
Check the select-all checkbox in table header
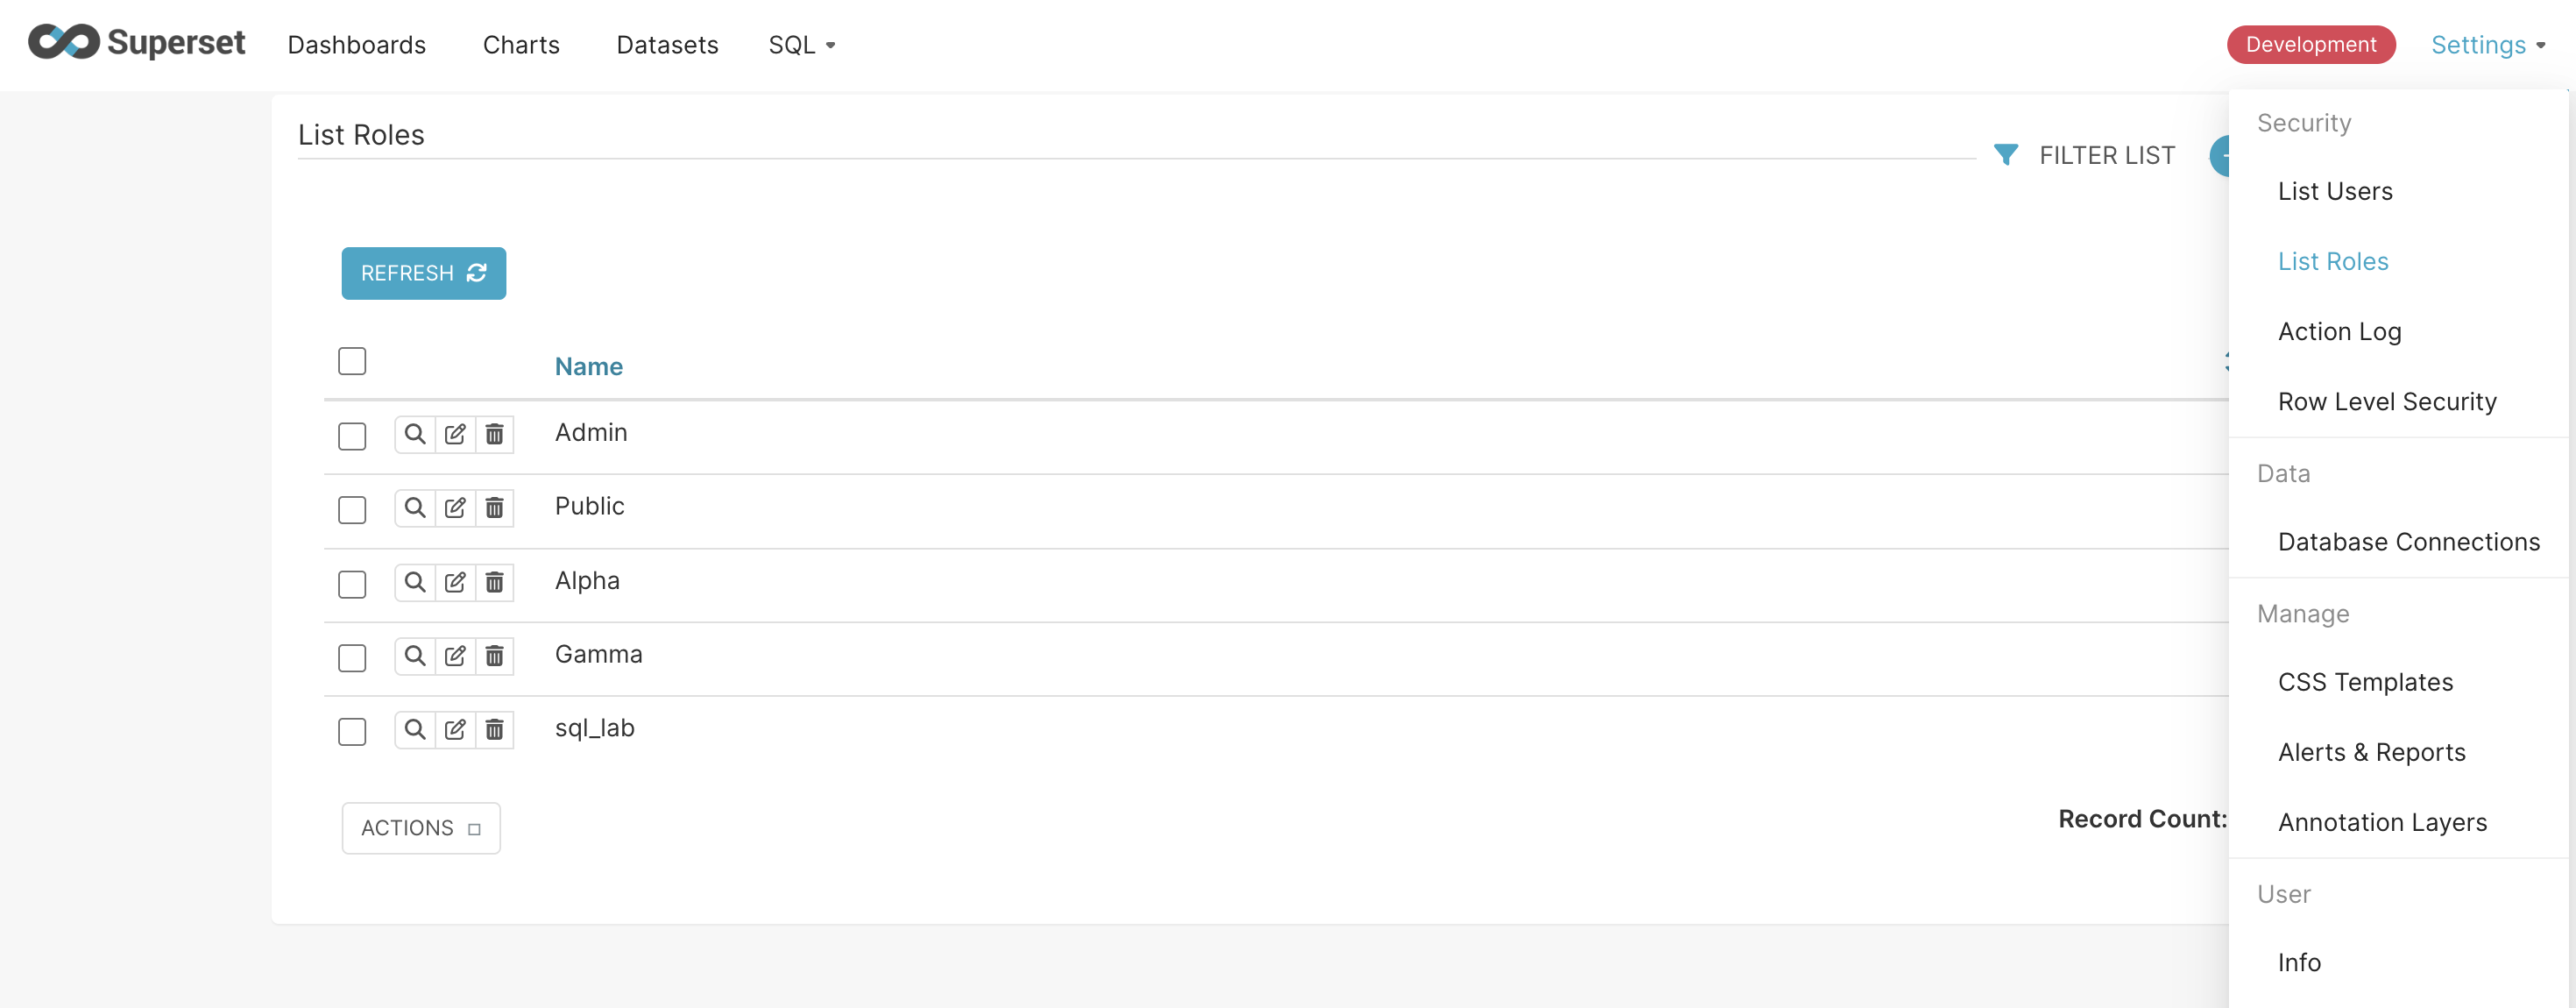click(x=352, y=361)
